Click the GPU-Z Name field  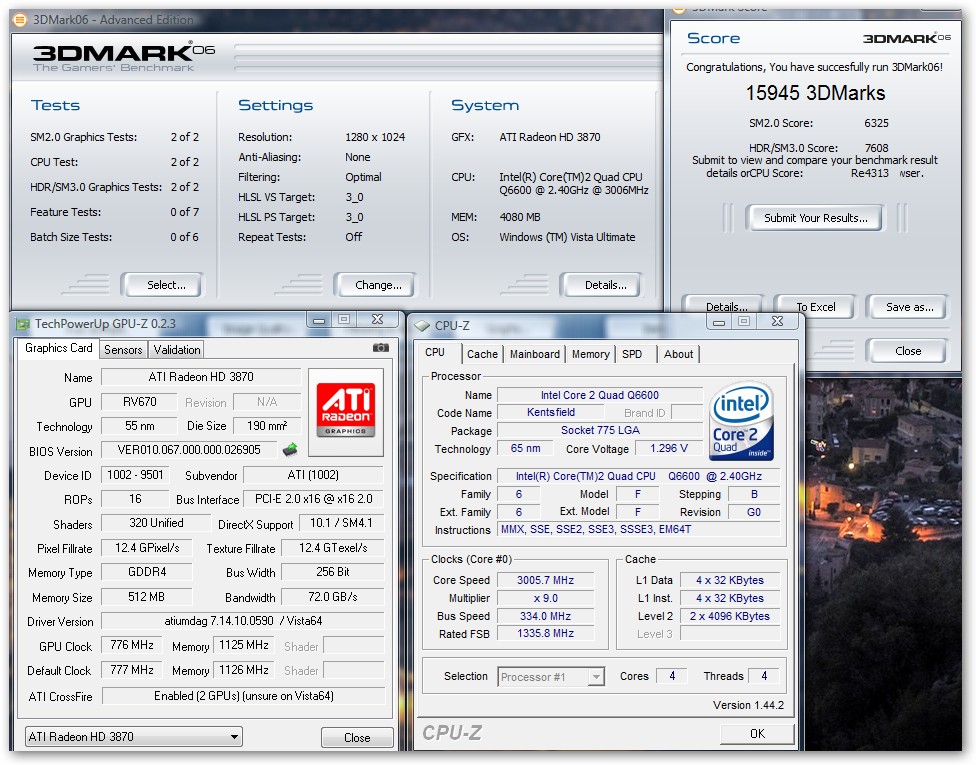[x=201, y=377]
